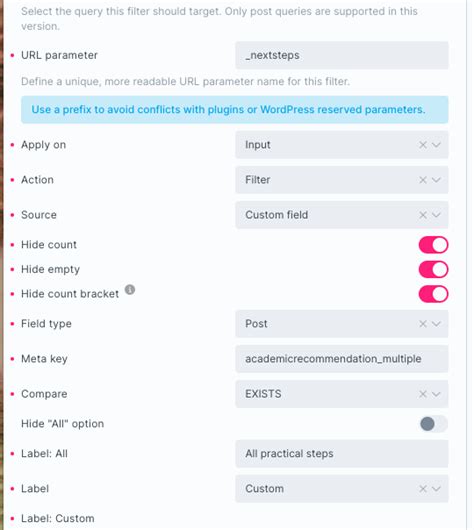
Task: Focus the Label: All text field
Action: (342, 454)
